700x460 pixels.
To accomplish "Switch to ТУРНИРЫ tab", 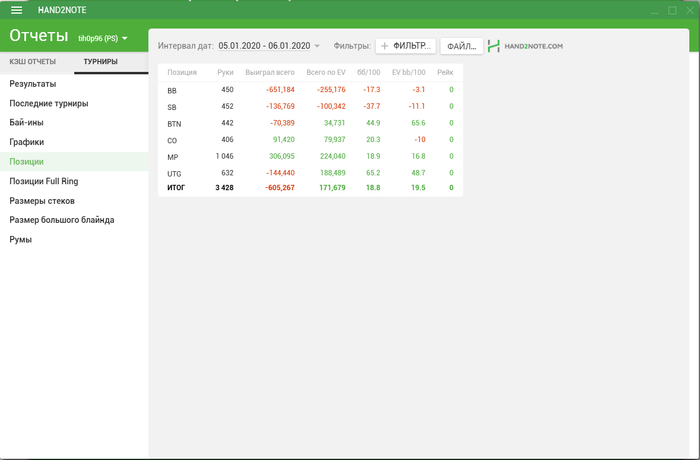I will pyautogui.click(x=101, y=62).
